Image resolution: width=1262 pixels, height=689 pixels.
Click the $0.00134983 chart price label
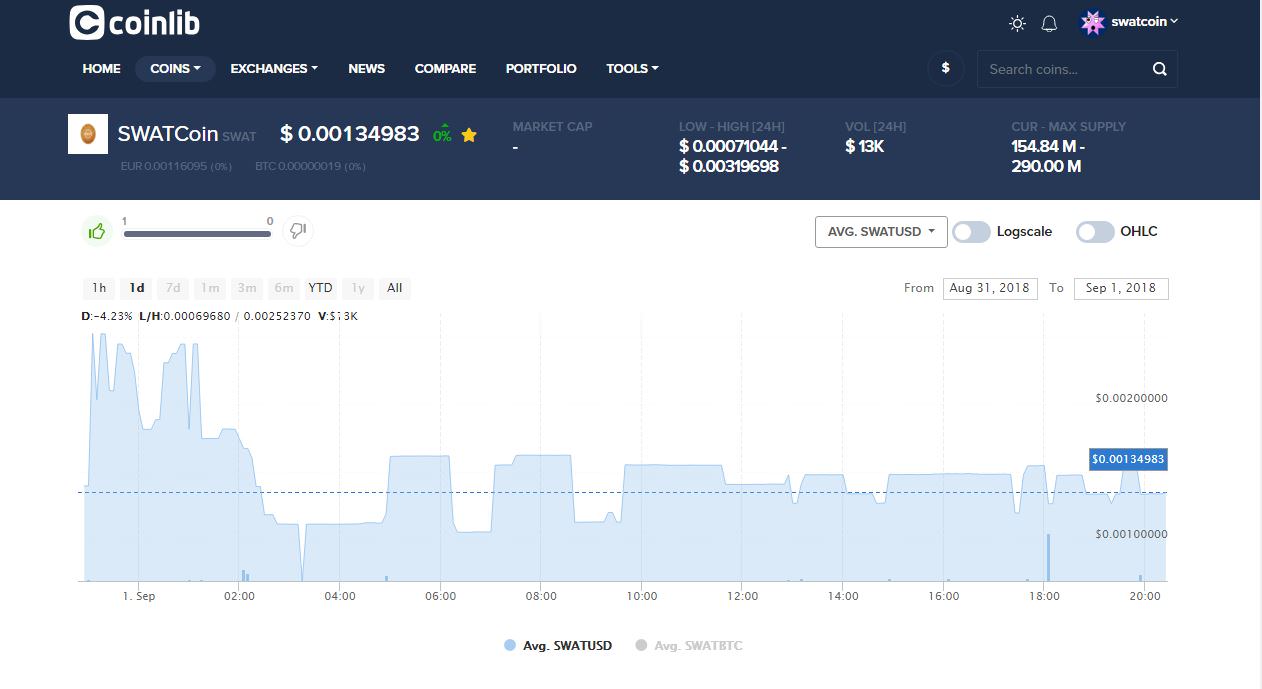(x=1128, y=459)
